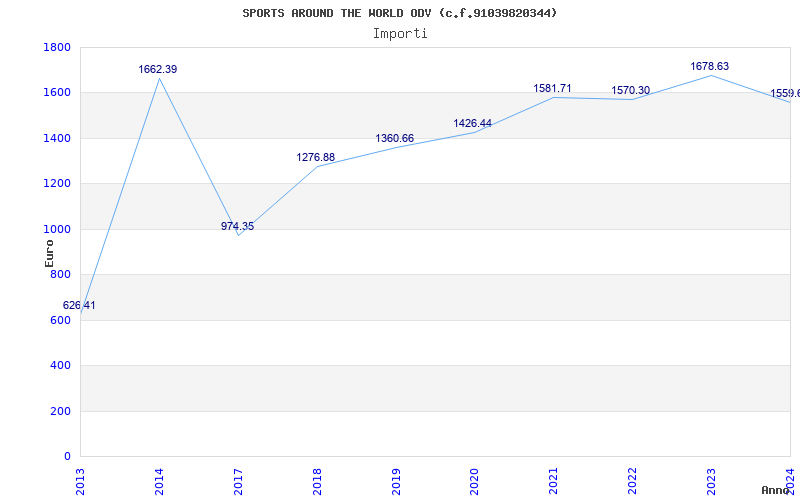
Task: Click the 400 y-axis tick label
Action: pyautogui.click(x=60, y=366)
